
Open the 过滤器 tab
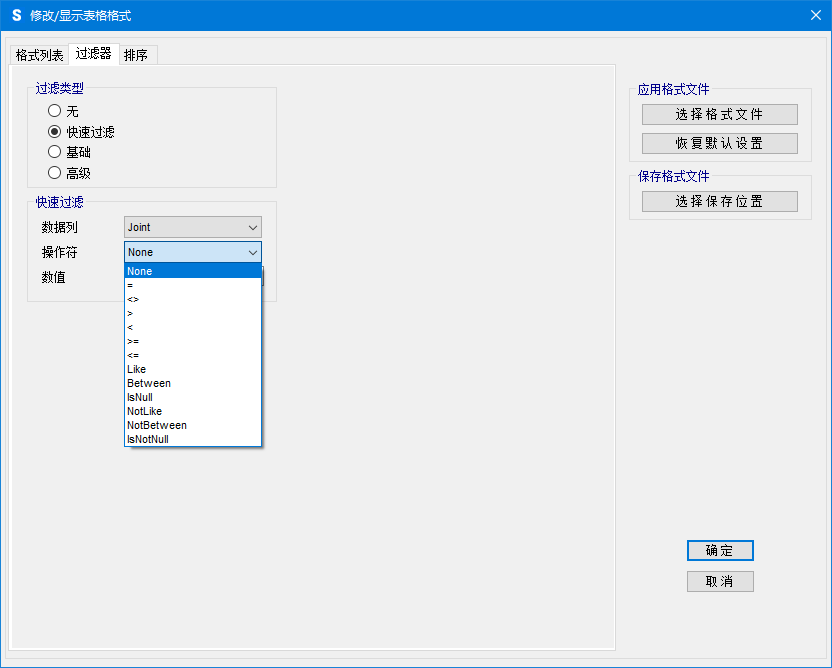click(93, 54)
